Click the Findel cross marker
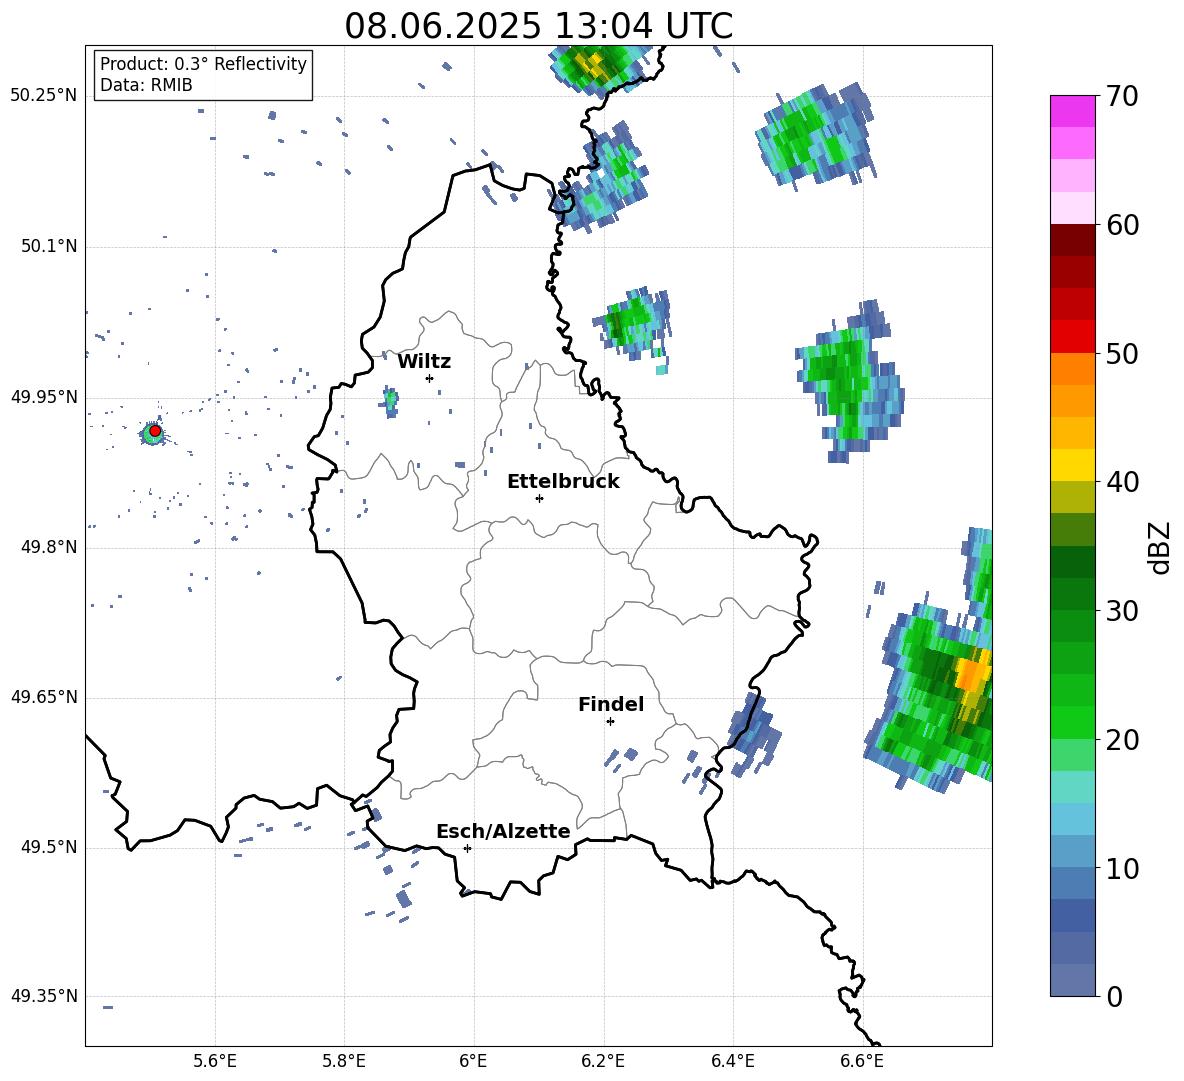Screen dimensions: 1184x1081 click(x=610, y=722)
